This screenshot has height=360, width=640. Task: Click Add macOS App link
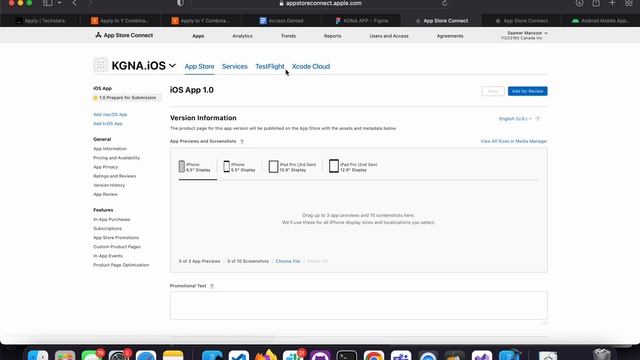coord(110,115)
